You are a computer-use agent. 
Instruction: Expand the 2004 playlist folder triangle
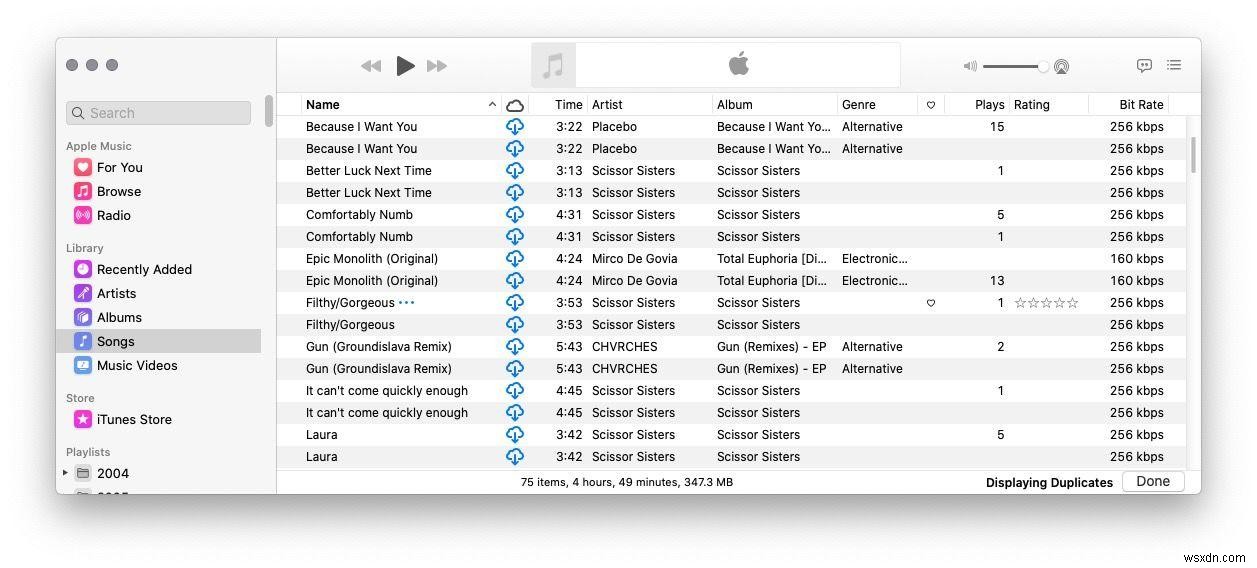coord(65,473)
